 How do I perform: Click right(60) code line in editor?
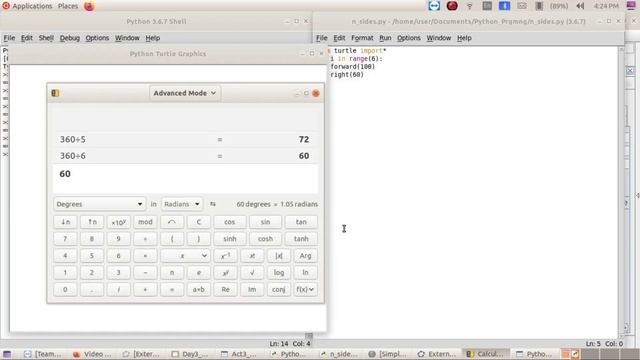[347, 75]
